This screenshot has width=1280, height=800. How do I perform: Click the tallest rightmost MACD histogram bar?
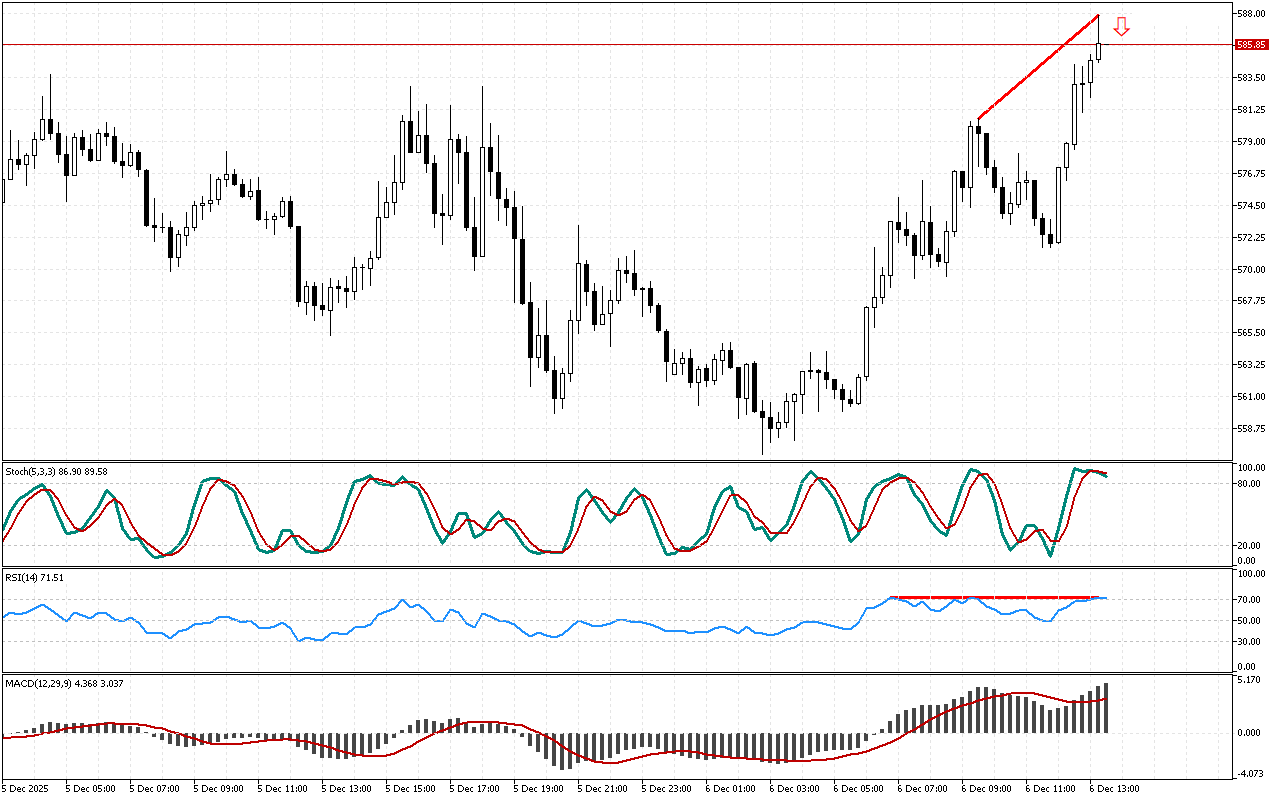click(x=1106, y=708)
